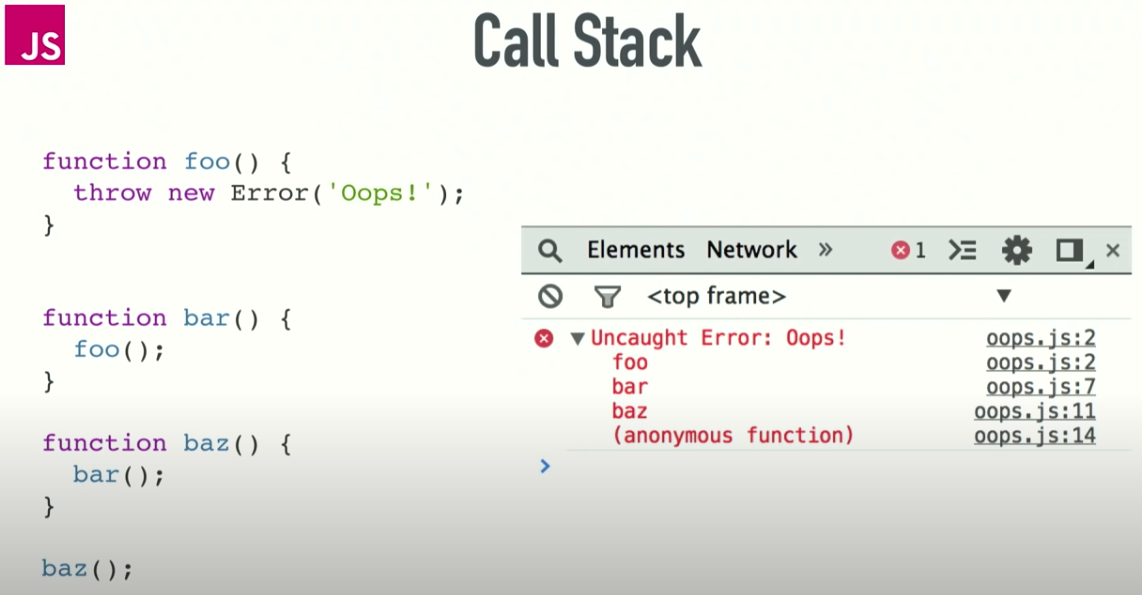Open the oops.js:14 source link
This screenshot has height=595, width=1142.
1034,435
